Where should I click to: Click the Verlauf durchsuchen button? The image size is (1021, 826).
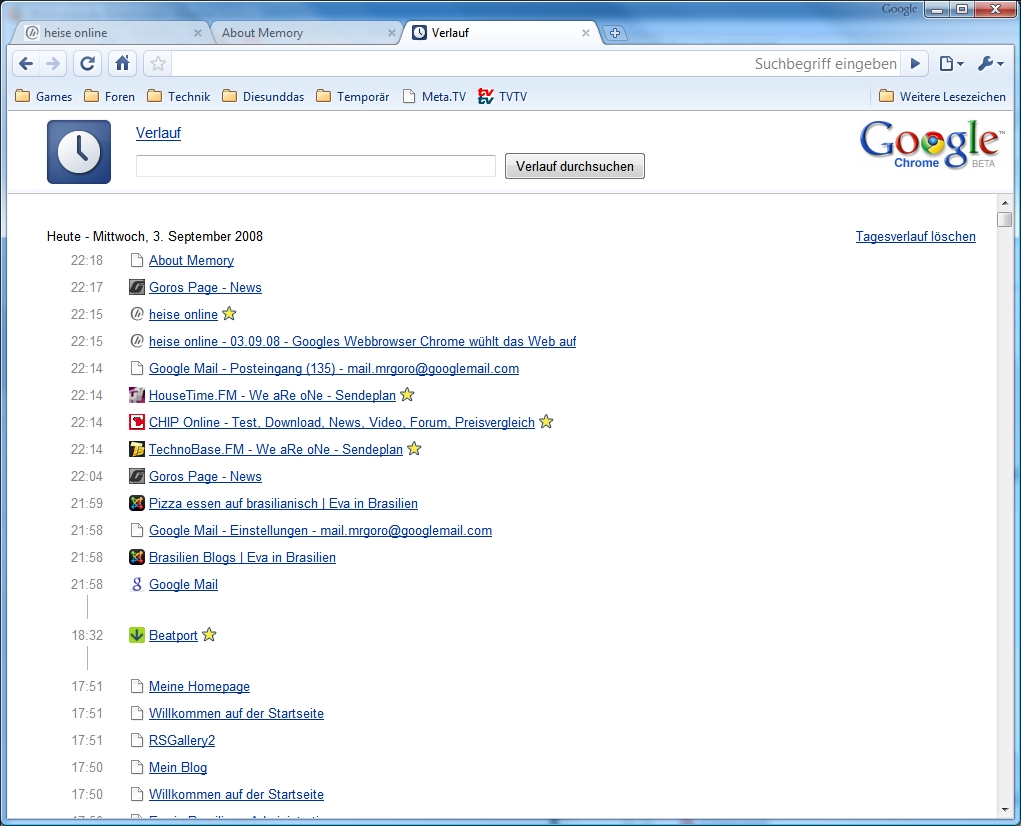[575, 166]
